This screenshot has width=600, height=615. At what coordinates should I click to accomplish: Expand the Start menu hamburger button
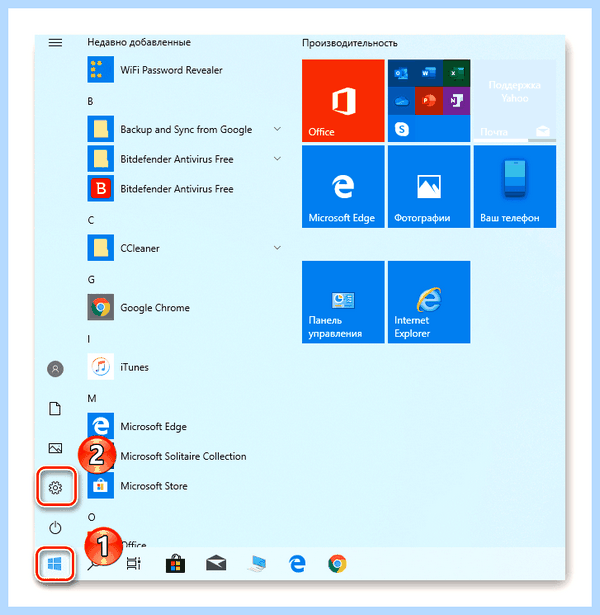pyautogui.click(x=55, y=42)
